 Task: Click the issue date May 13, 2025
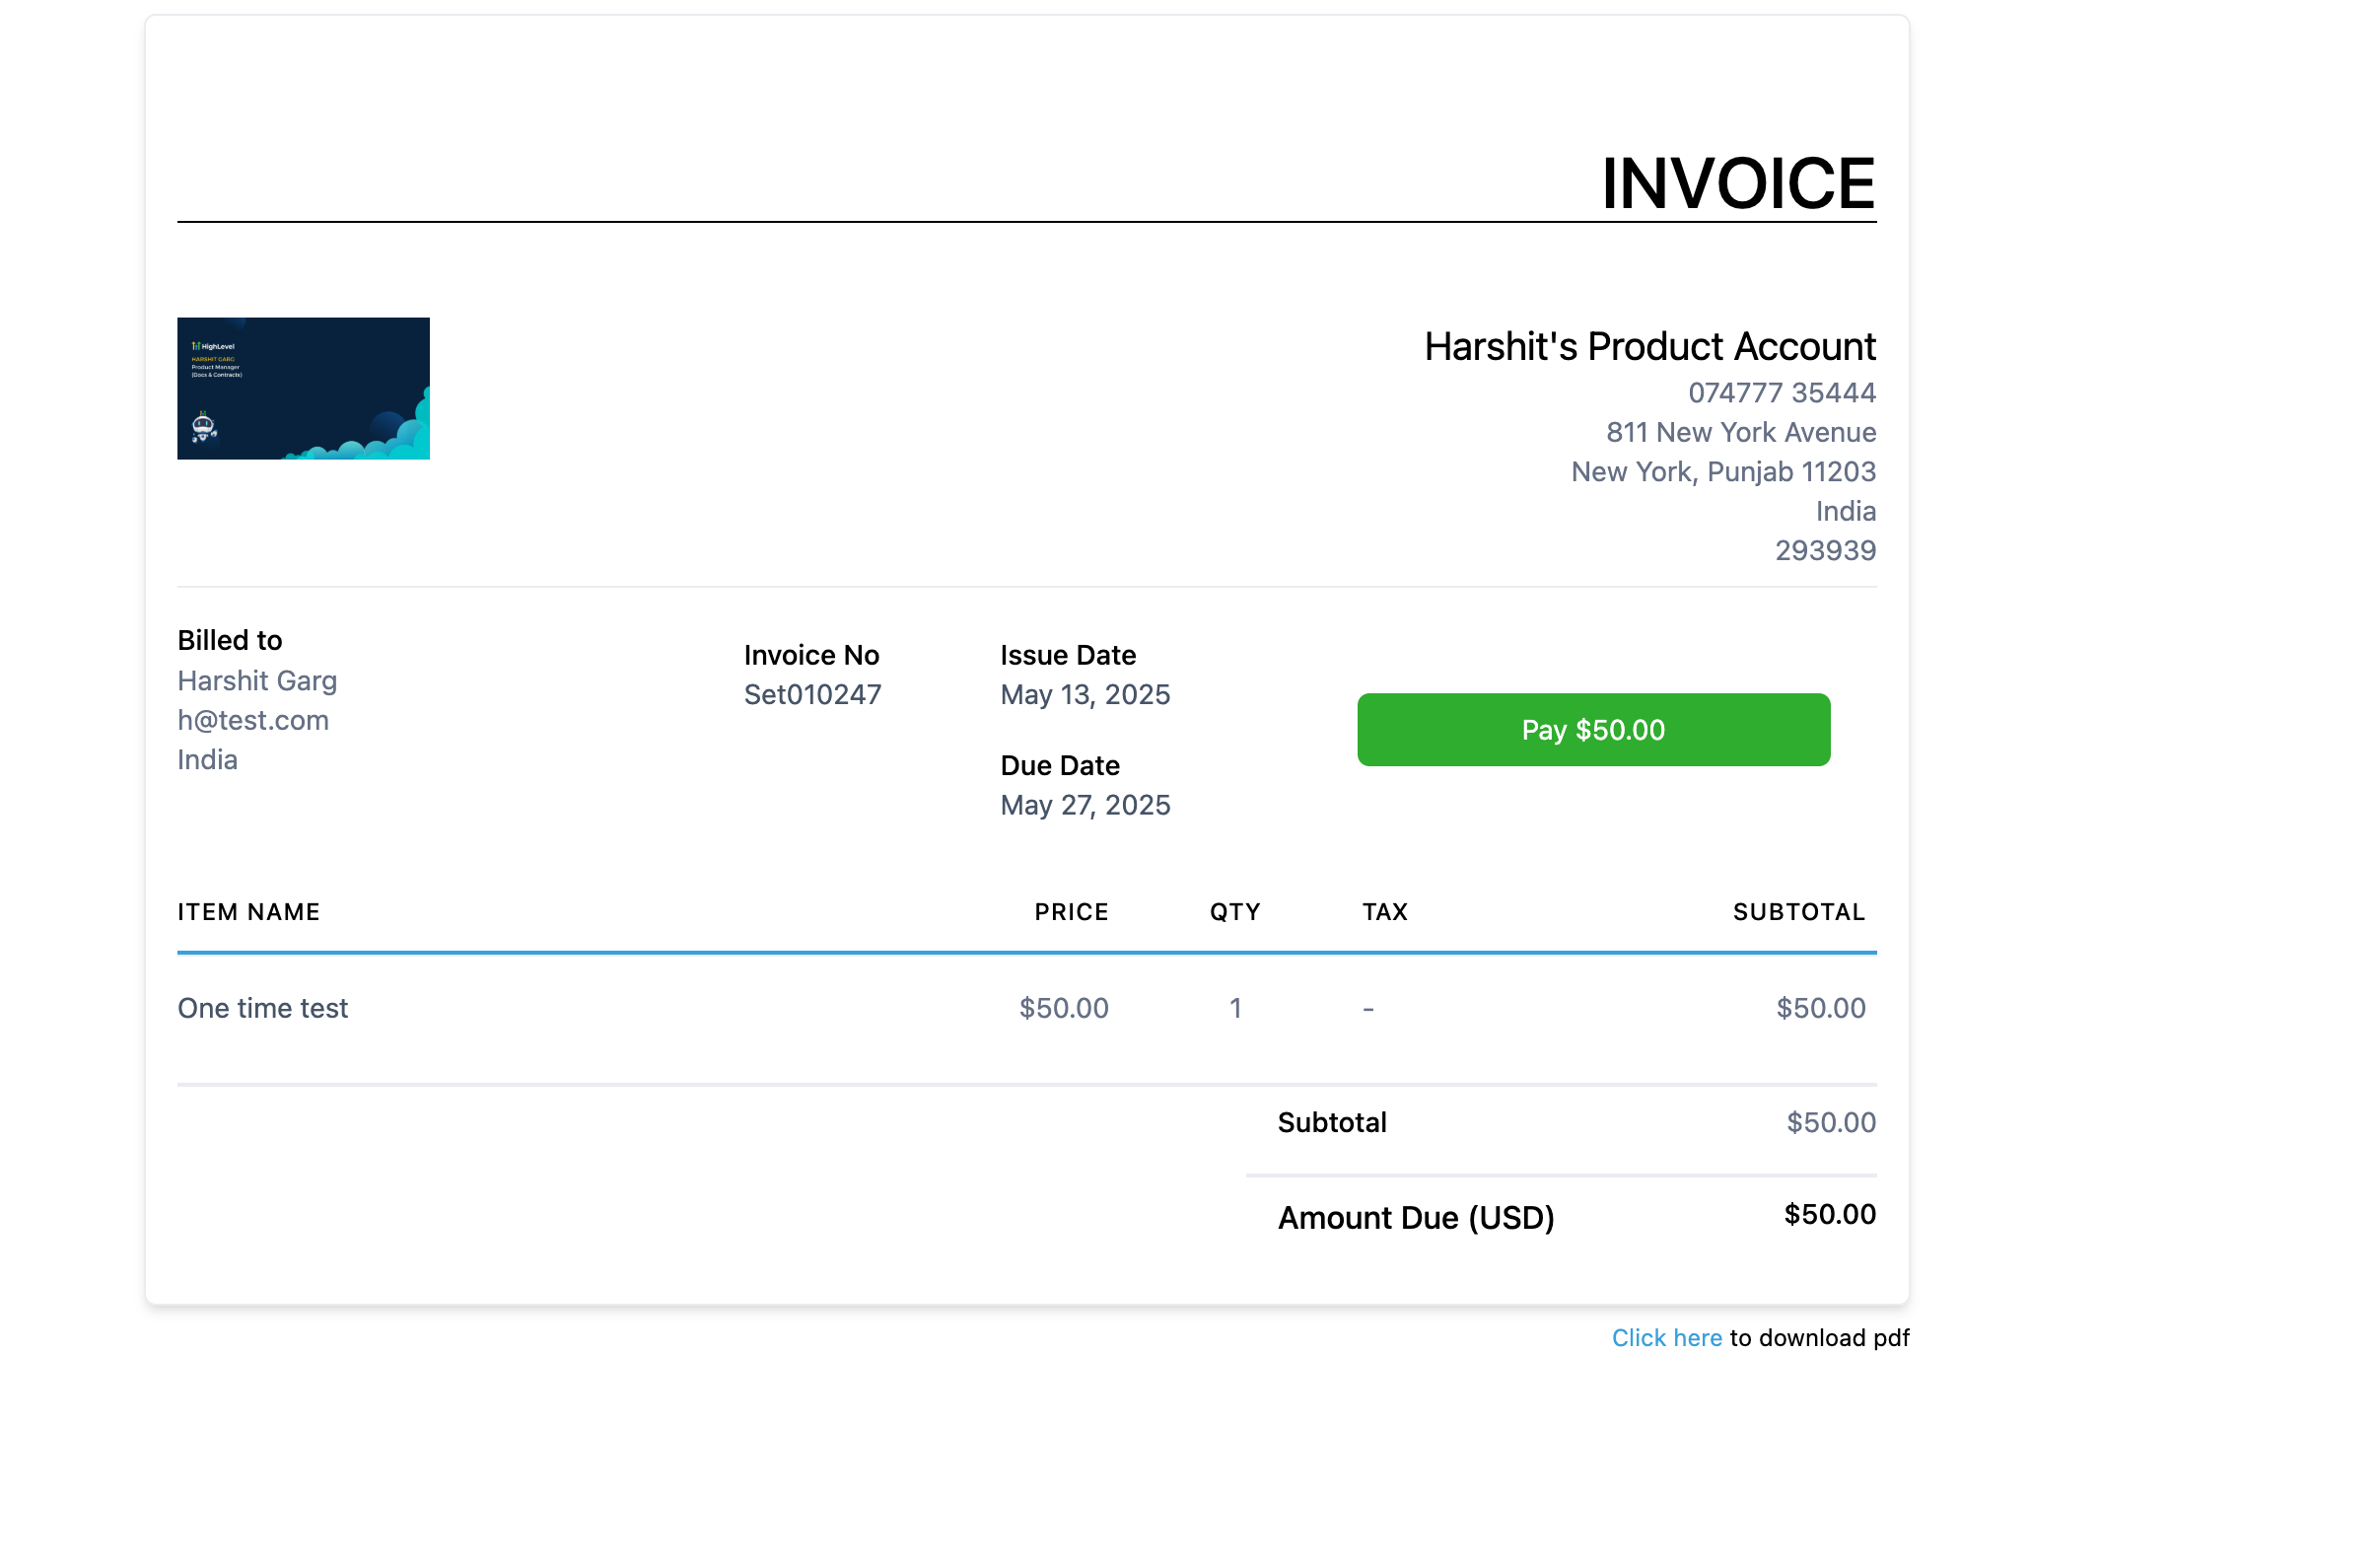[x=1085, y=695]
